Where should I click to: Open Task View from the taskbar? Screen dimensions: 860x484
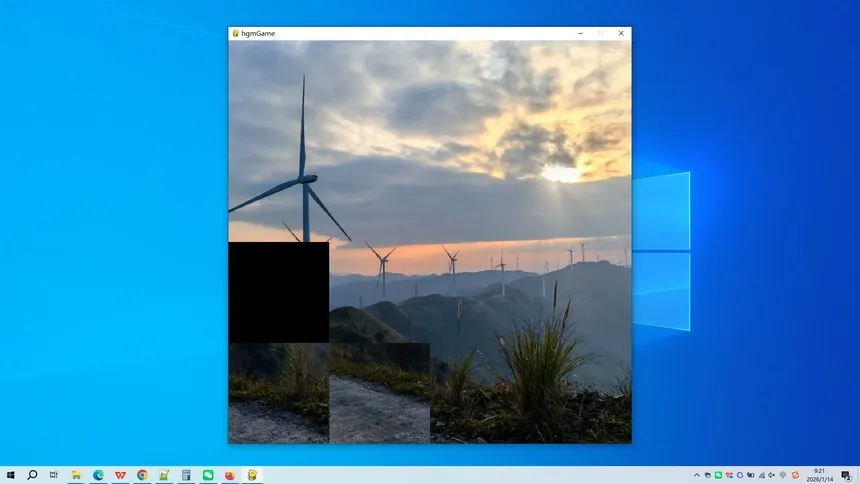click(x=54, y=475)
